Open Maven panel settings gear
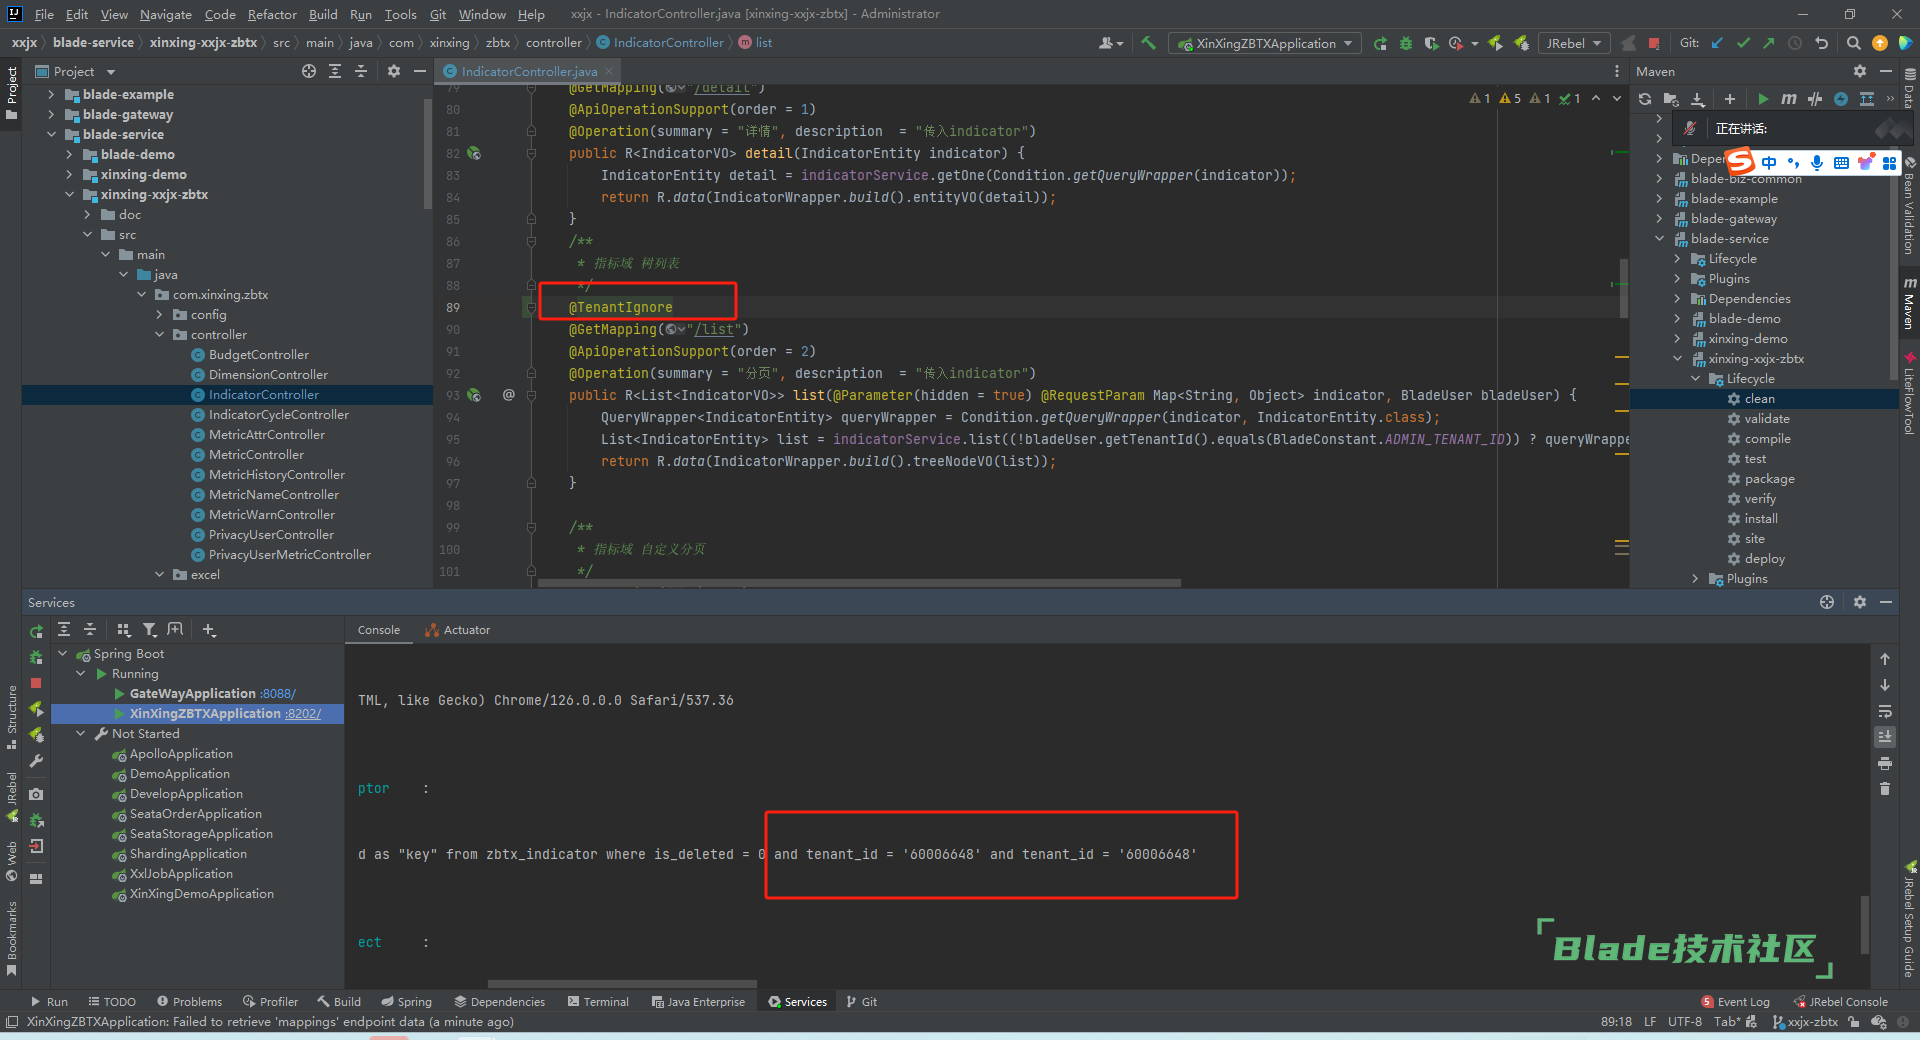The image size is (1920, 1040). click(1859, 71)
